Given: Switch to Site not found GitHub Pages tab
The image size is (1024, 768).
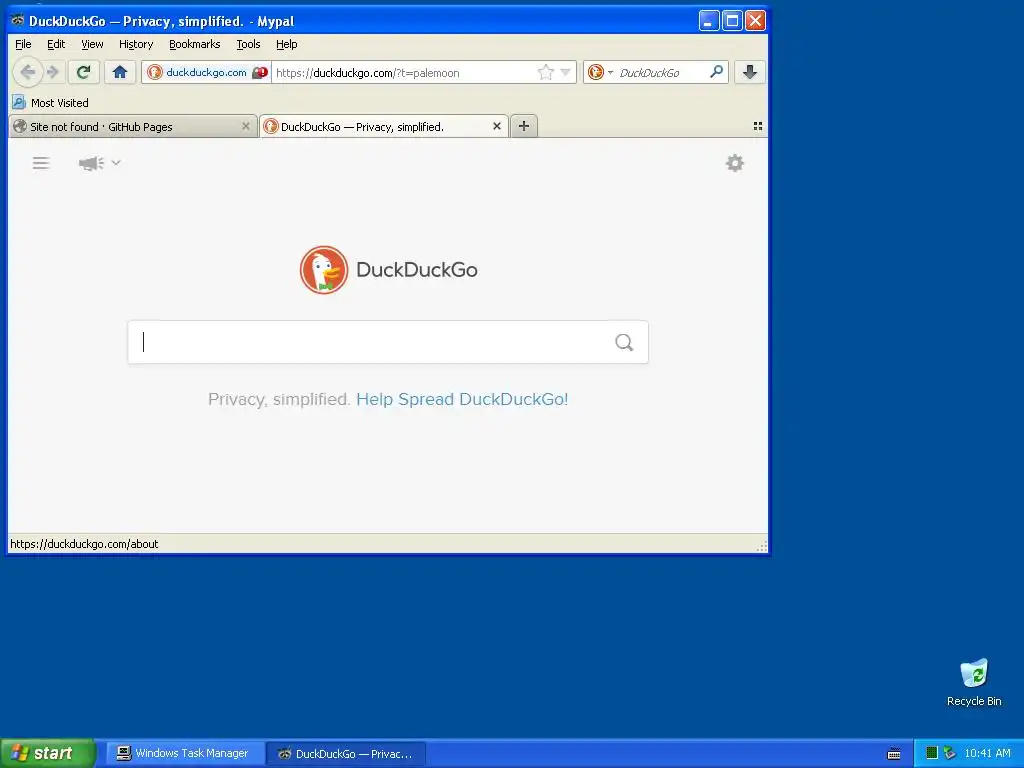Looking at the screenshot, I should (x=133, y=126).
